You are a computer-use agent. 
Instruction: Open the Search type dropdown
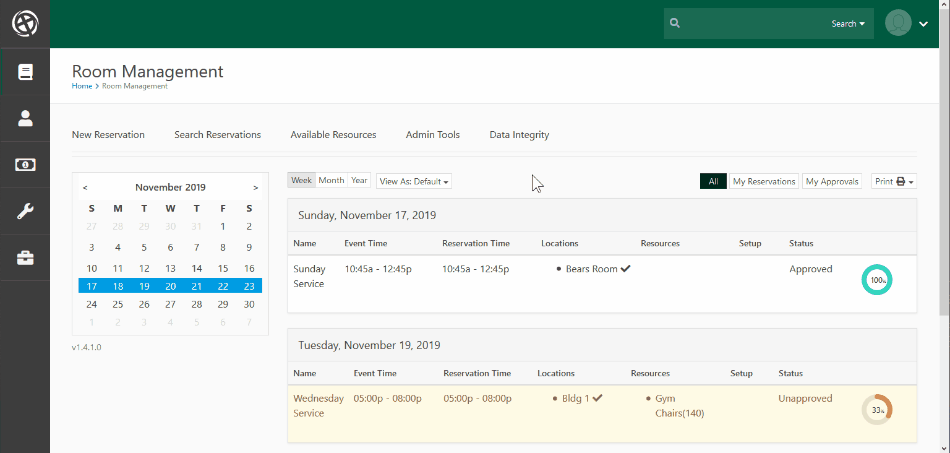848,24
